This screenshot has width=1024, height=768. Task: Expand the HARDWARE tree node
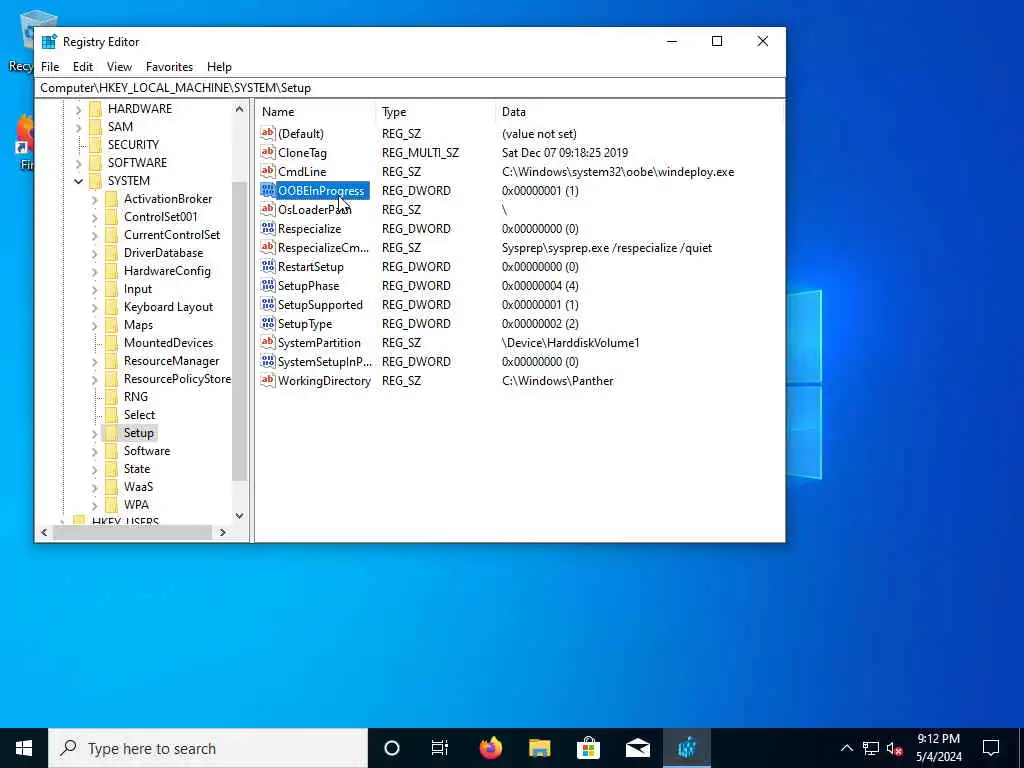click(x=78, y=109)
